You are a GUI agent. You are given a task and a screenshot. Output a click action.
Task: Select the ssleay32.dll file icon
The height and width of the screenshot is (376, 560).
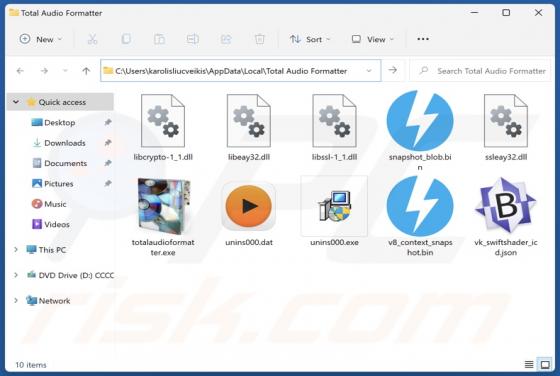(x=506, y=121)
